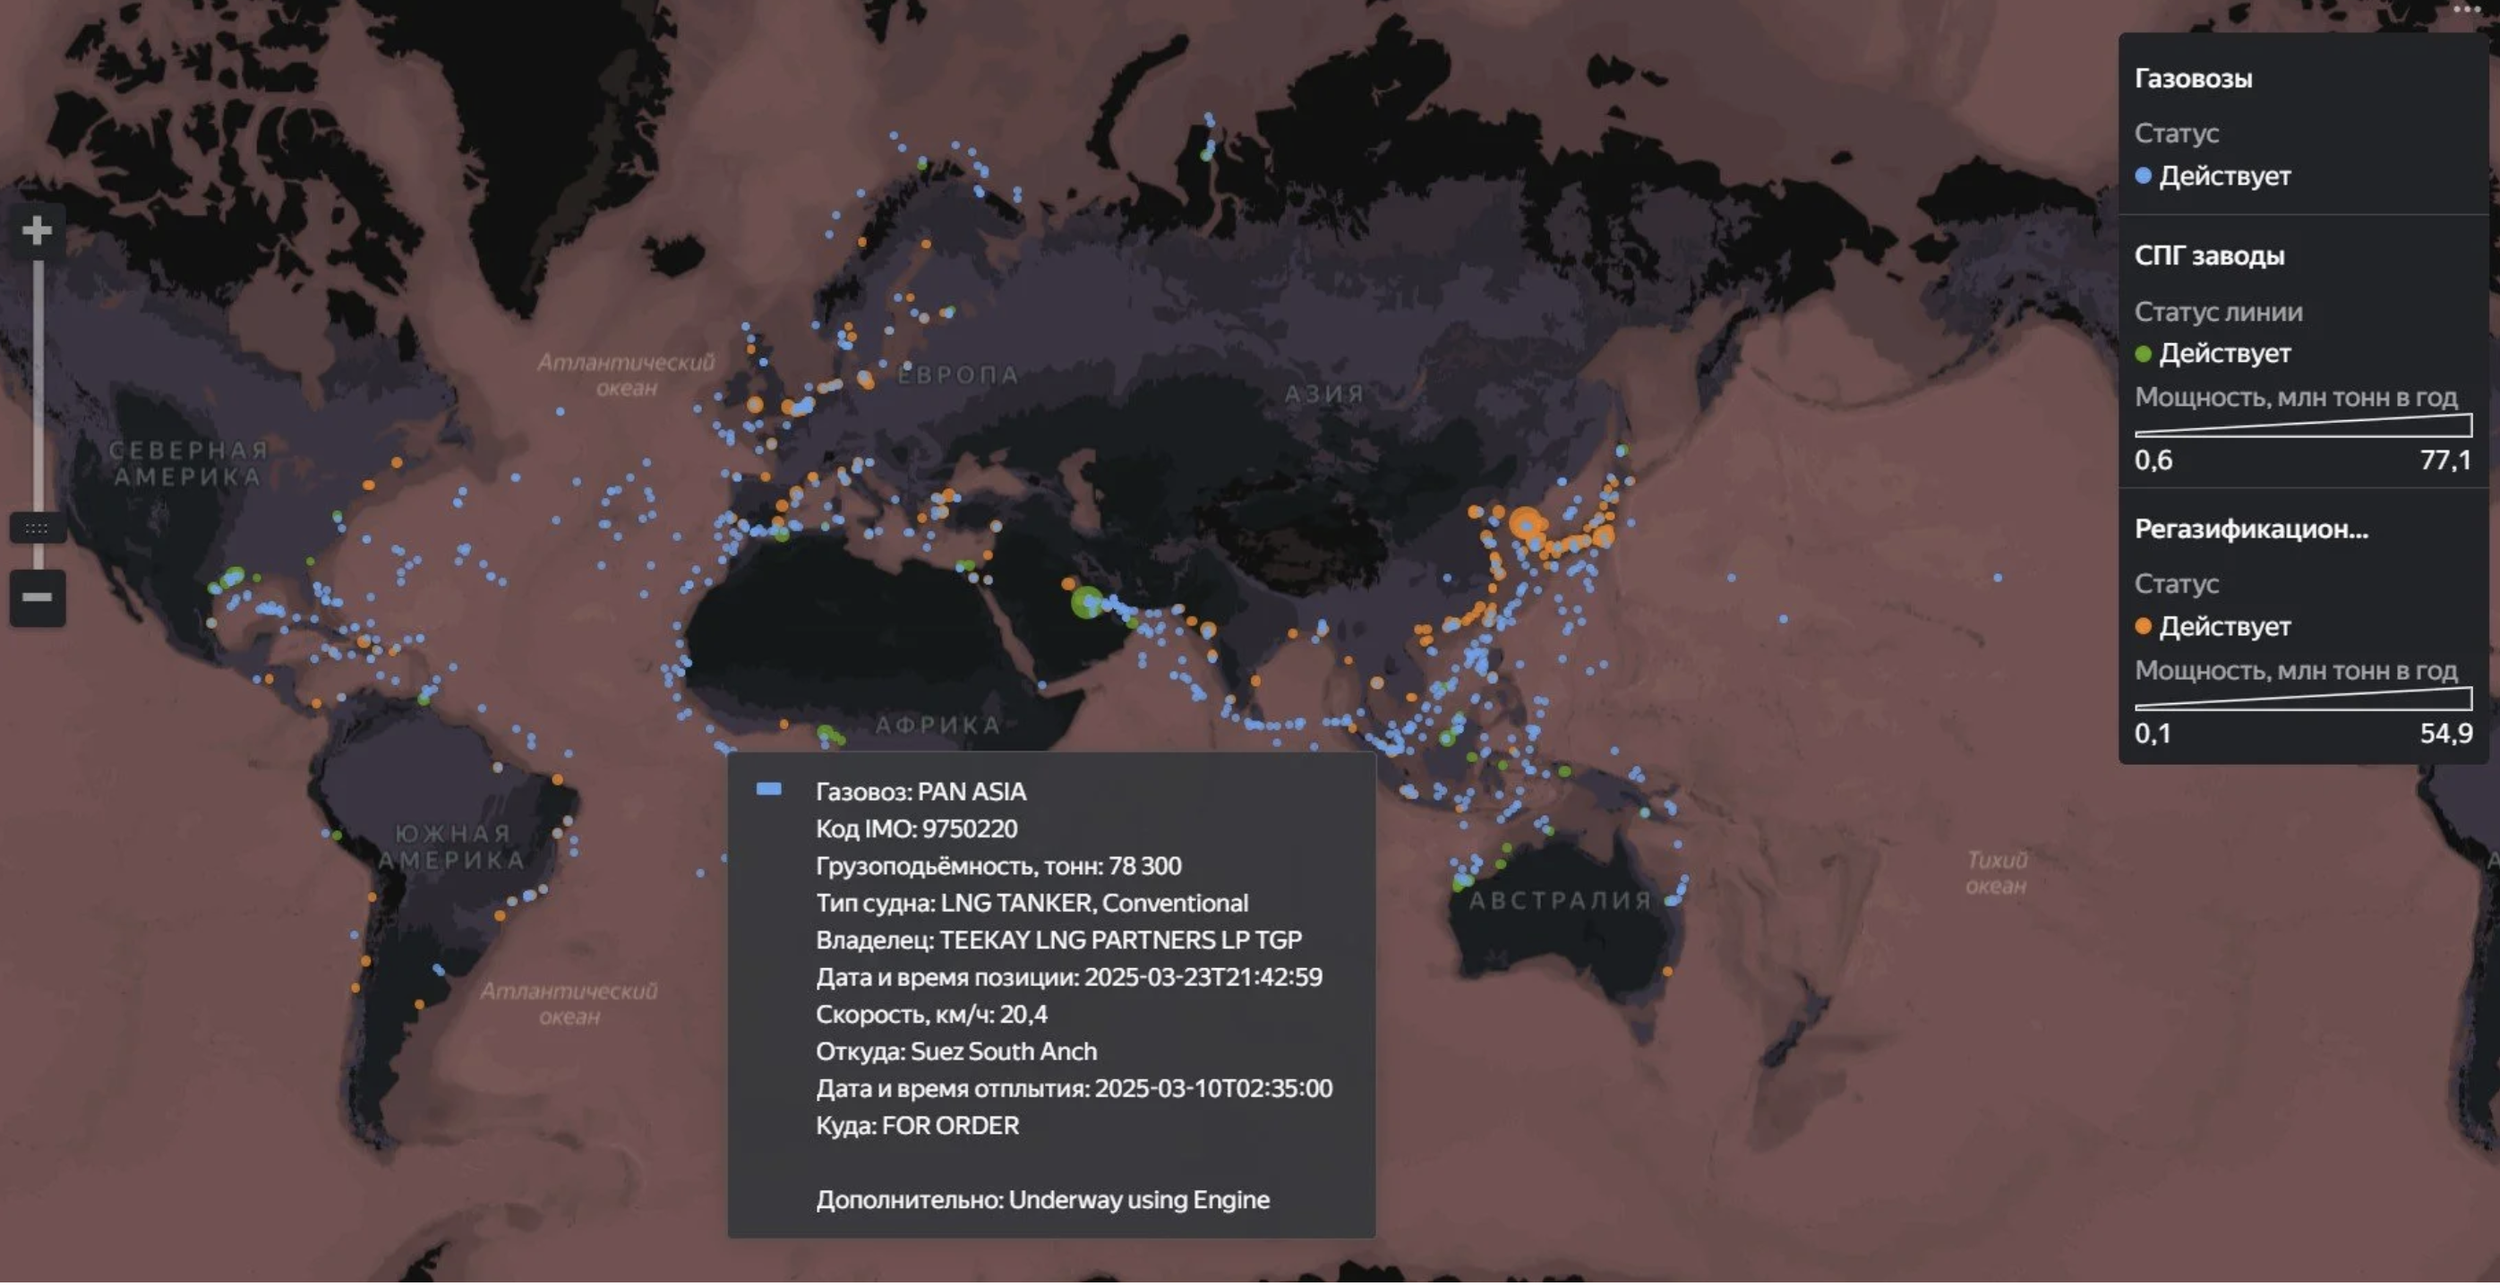Click the 77,1 maximum capacity value
2500x1288 pixels.
(x=2445, y=460)
